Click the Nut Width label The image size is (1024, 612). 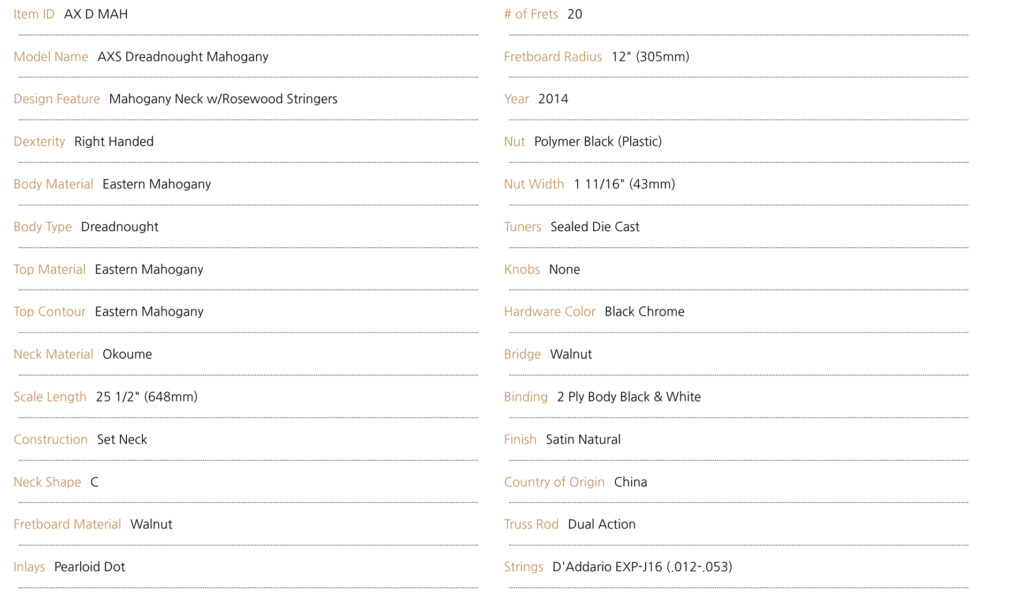(534, 184)
